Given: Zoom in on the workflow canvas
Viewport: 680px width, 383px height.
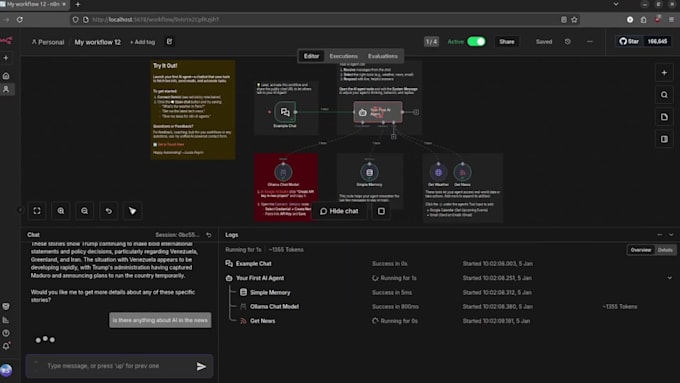Looking at the screenshot, I should [61, 211].
